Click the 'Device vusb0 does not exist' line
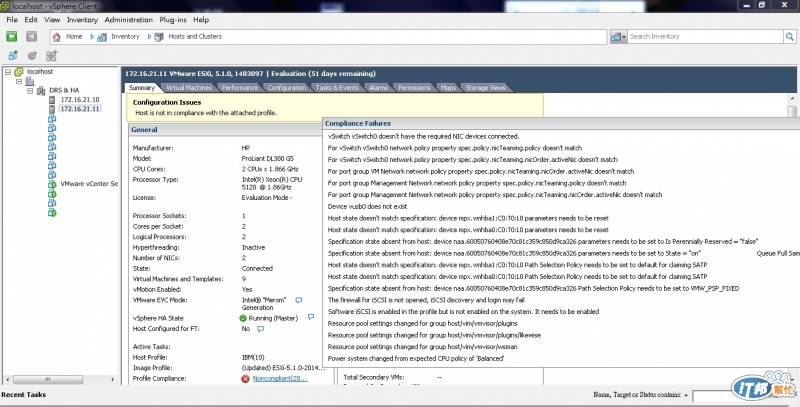Image resolution: width=800 pixels, height=407 pixels. click(367, 207)
